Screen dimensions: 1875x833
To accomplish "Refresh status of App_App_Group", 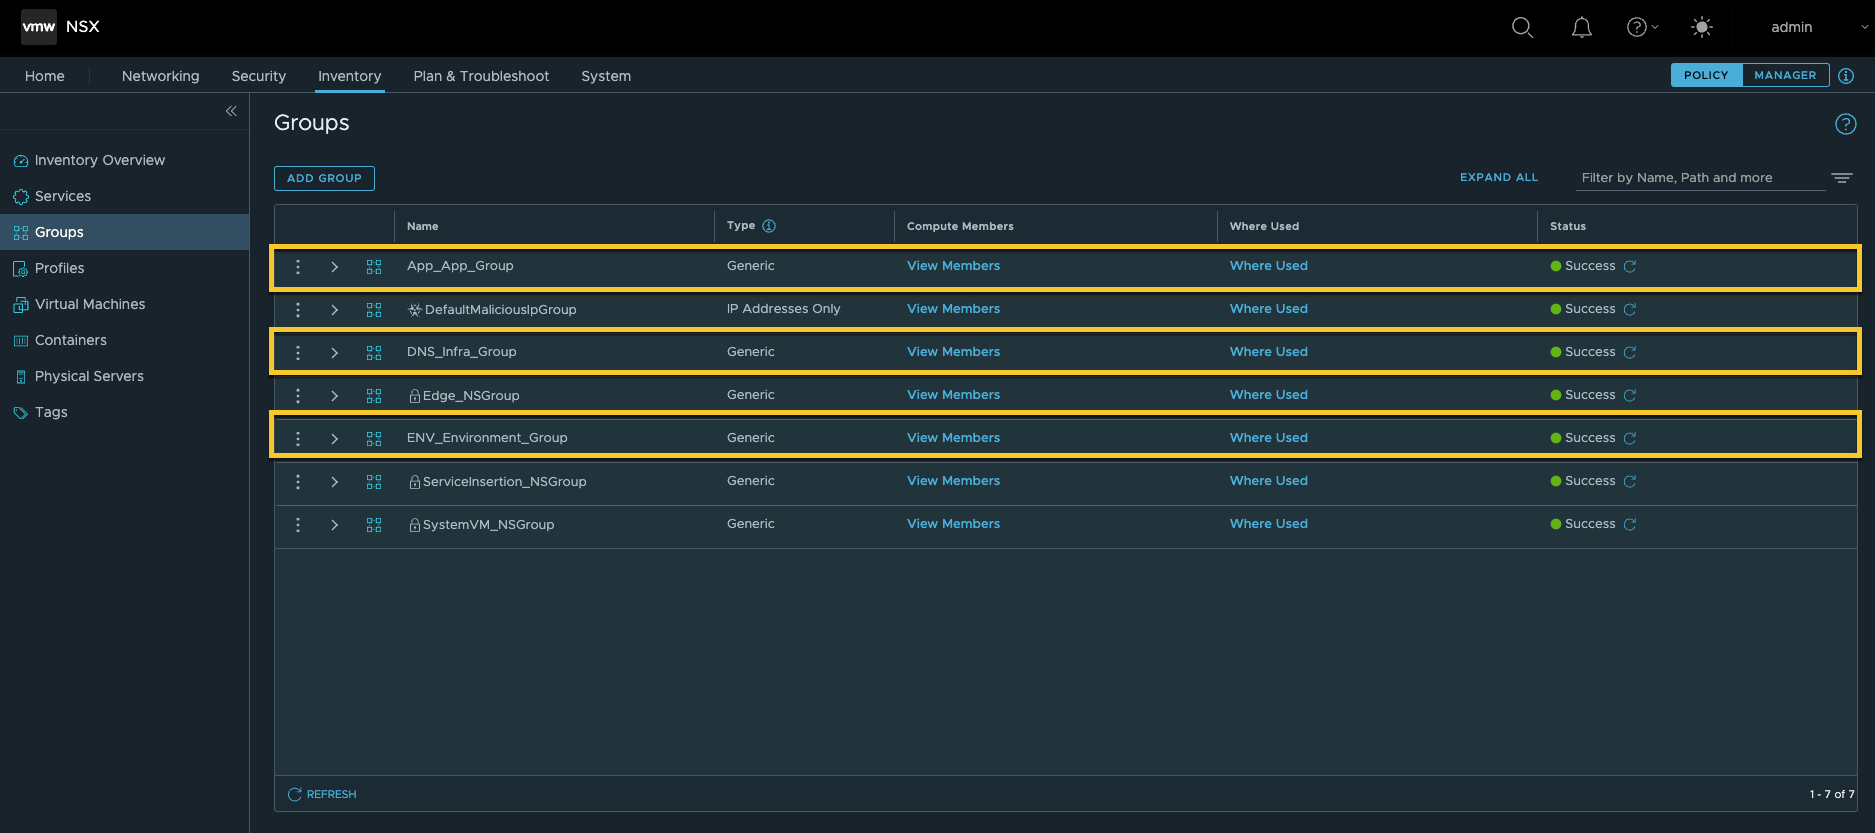I will click(1629, 267).
